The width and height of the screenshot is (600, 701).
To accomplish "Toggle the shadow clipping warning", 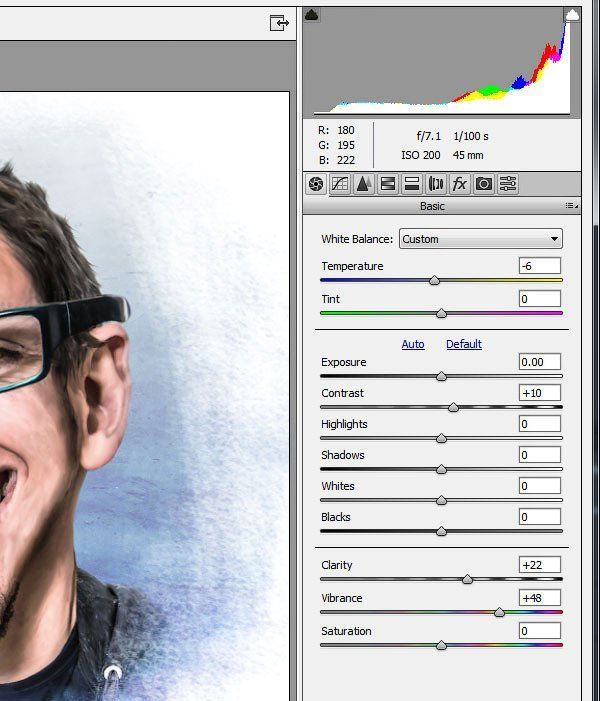I will click(312, 15).
